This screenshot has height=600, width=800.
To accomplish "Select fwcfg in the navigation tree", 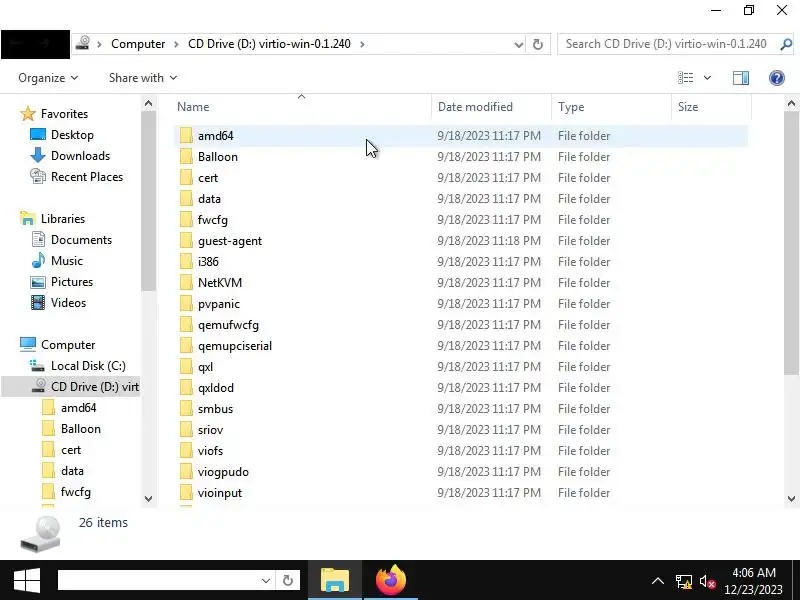I will click(76, 492).
